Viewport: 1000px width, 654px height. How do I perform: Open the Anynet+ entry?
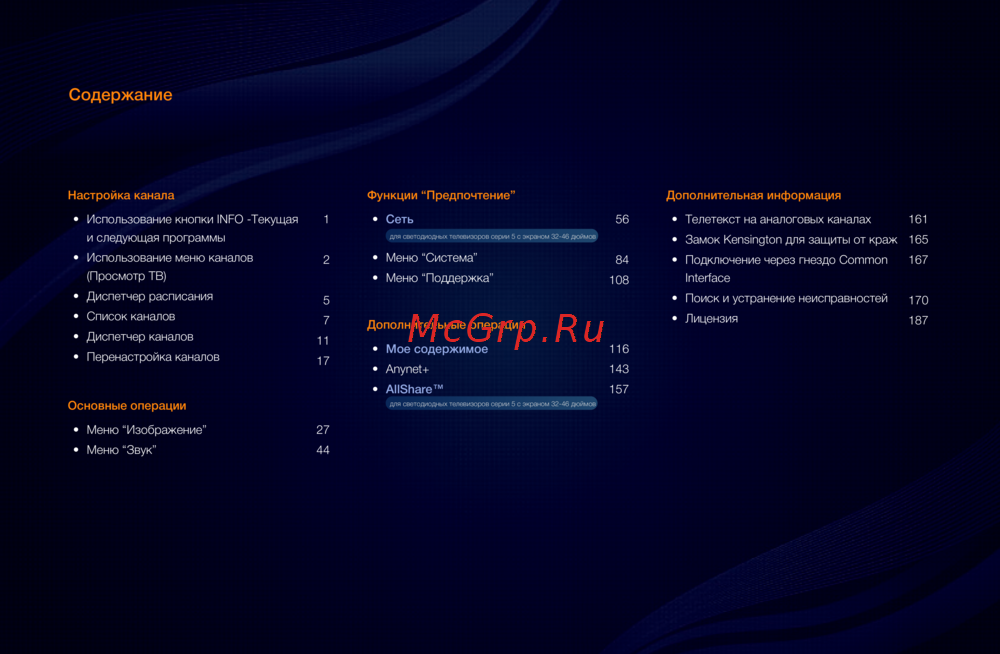pos(407,369)
